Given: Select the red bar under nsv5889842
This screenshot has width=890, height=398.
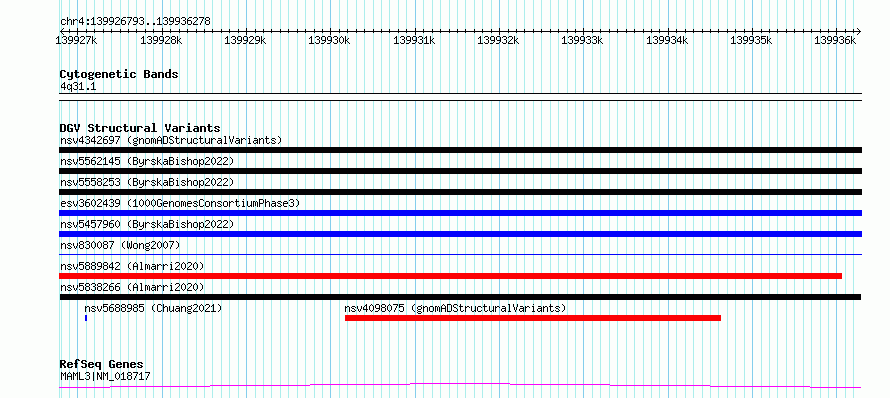Looking at the screenshot, I should [451, 276].
